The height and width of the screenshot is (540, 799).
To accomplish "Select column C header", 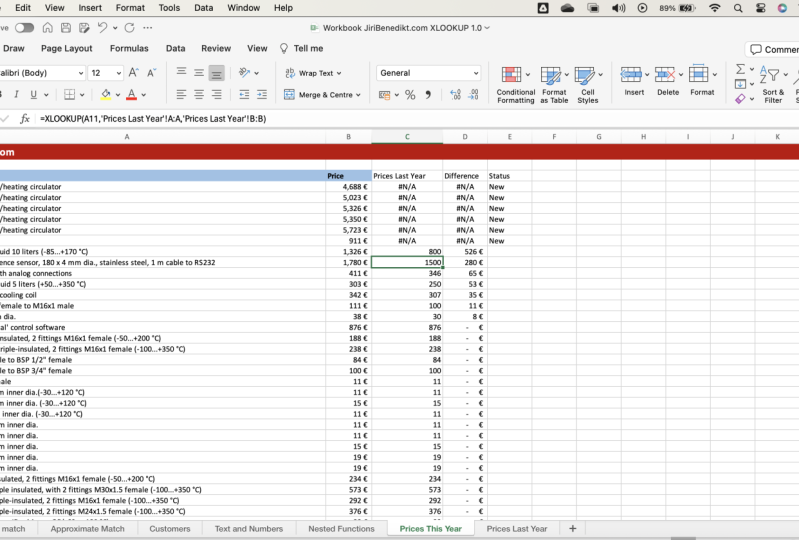I will [x=407, y=137].
